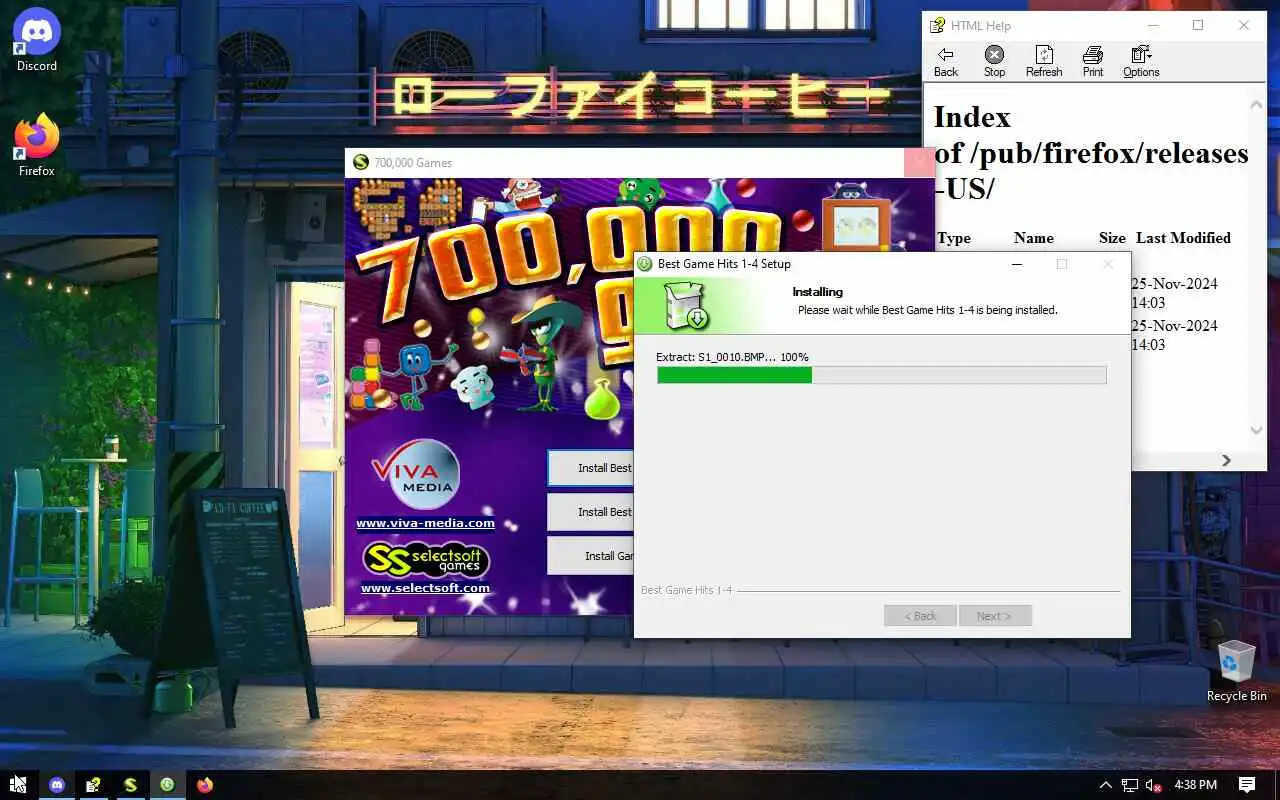
Task: Minimize the HTML Help window
Action: tap(1152, 26)
